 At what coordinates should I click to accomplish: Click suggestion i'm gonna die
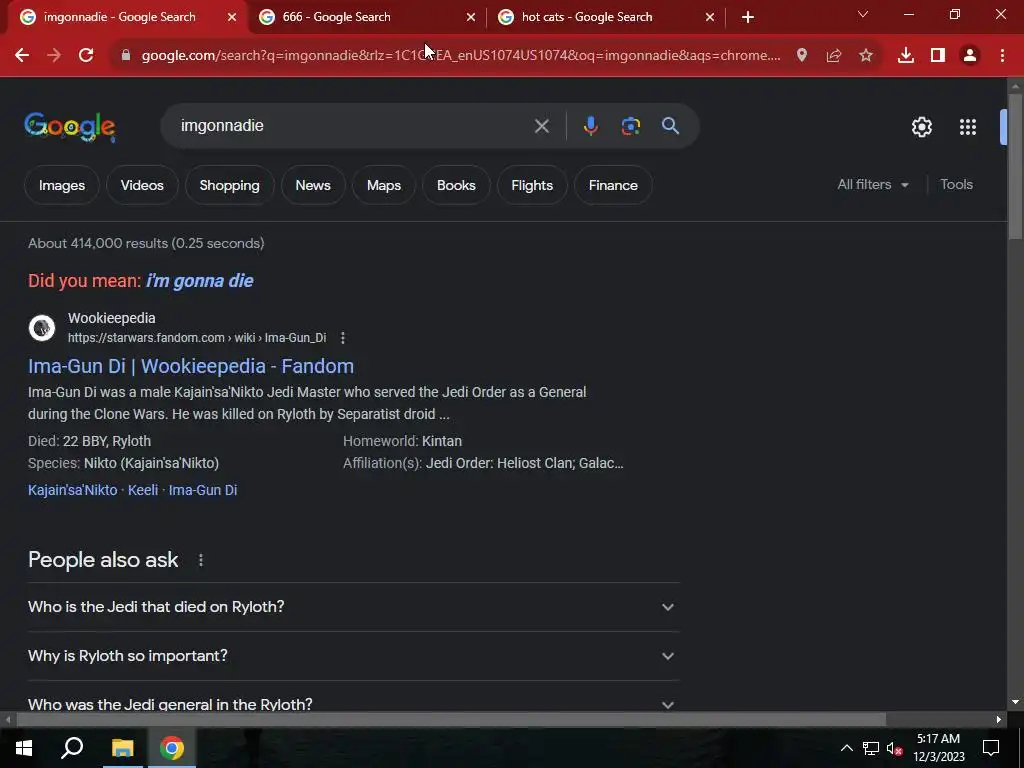(200, 281)
